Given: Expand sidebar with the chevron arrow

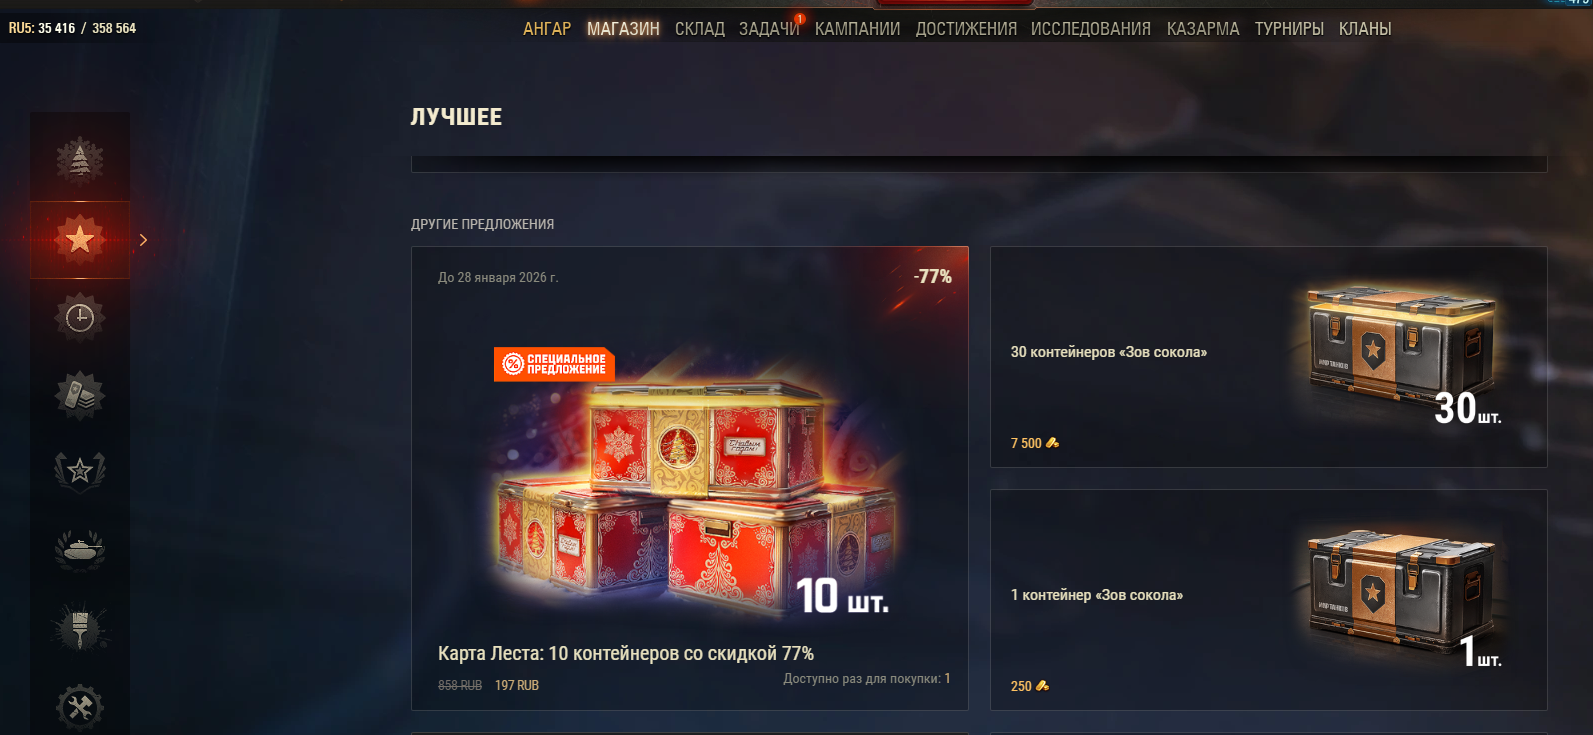Looking at the screenshot, I should (144, 240).
